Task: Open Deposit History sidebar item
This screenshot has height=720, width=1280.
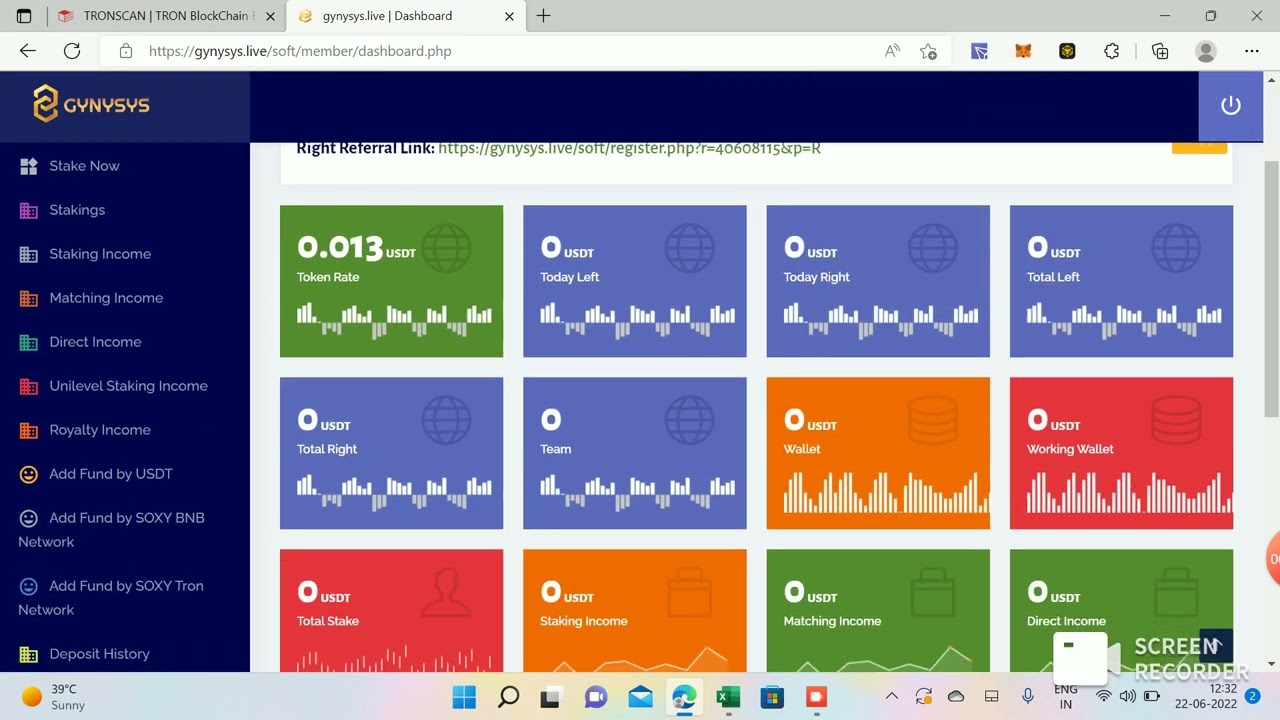Action: point(99,654)
